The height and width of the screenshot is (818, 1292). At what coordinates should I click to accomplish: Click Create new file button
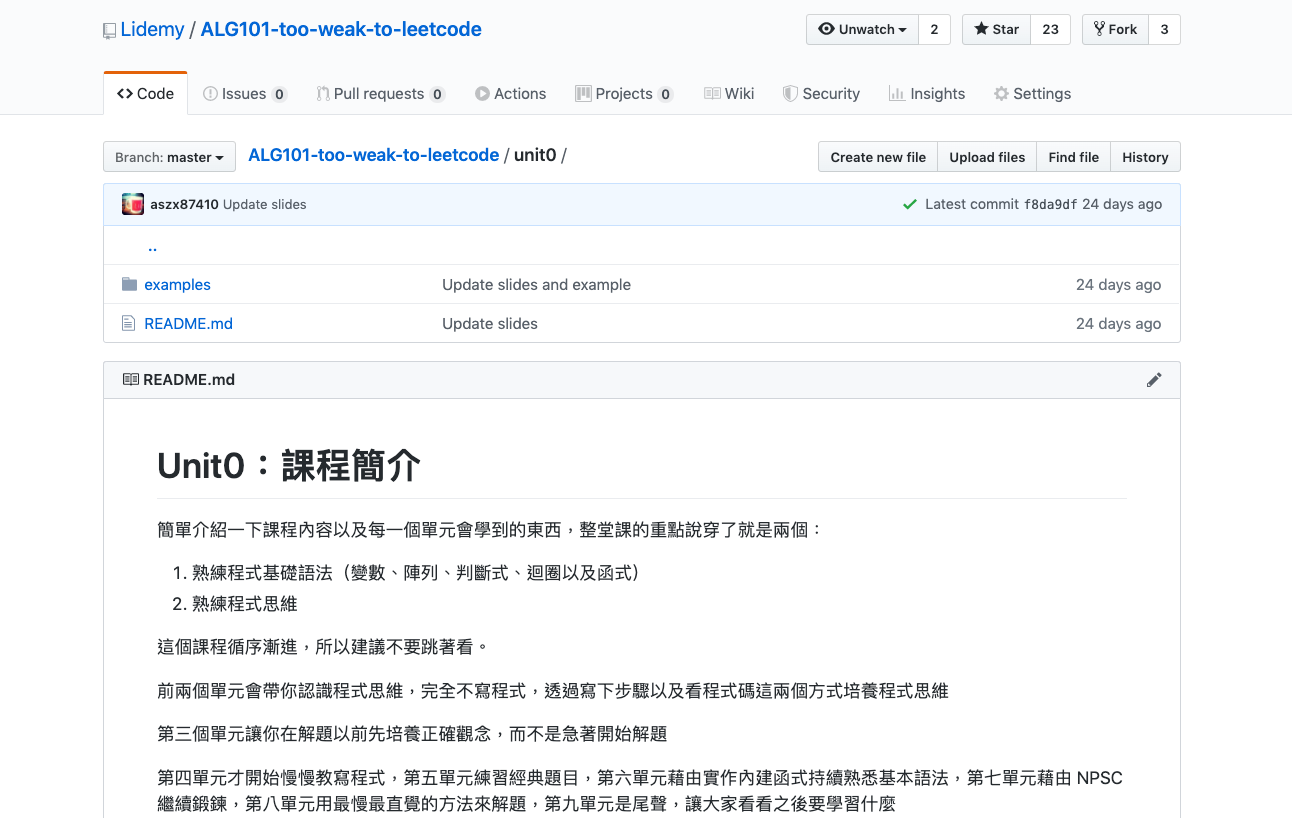click(x=878, y=157)
